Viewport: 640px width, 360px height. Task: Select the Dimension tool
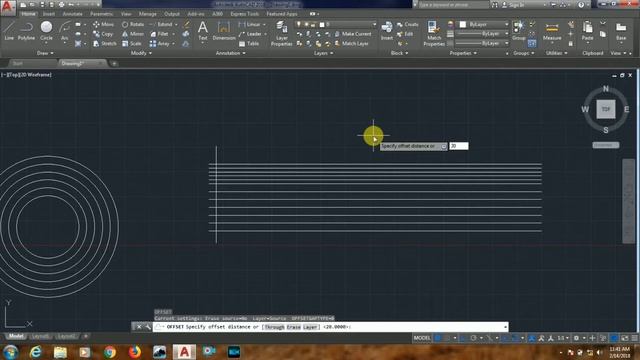click(224, 31)
